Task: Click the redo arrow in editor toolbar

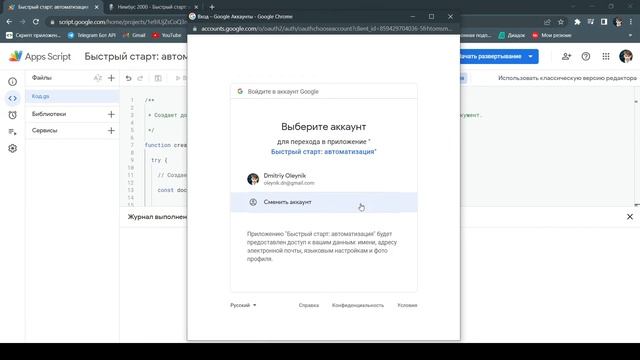Action: coord(140,78)
